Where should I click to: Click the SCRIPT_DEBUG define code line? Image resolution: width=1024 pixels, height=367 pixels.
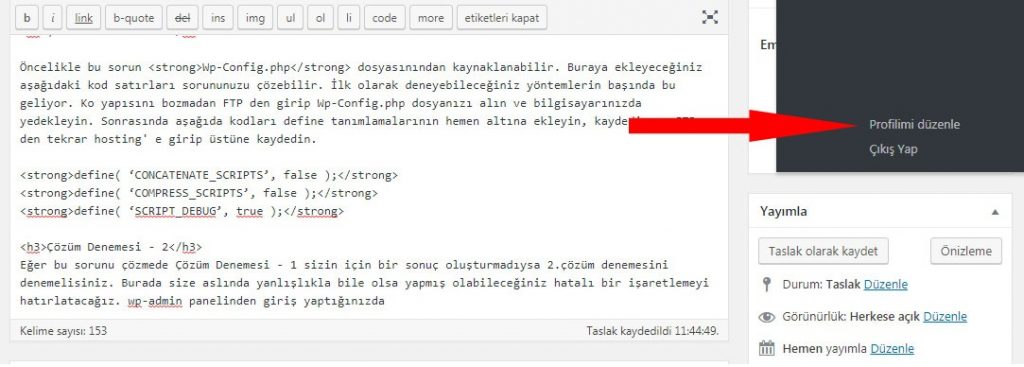(182, 212)
